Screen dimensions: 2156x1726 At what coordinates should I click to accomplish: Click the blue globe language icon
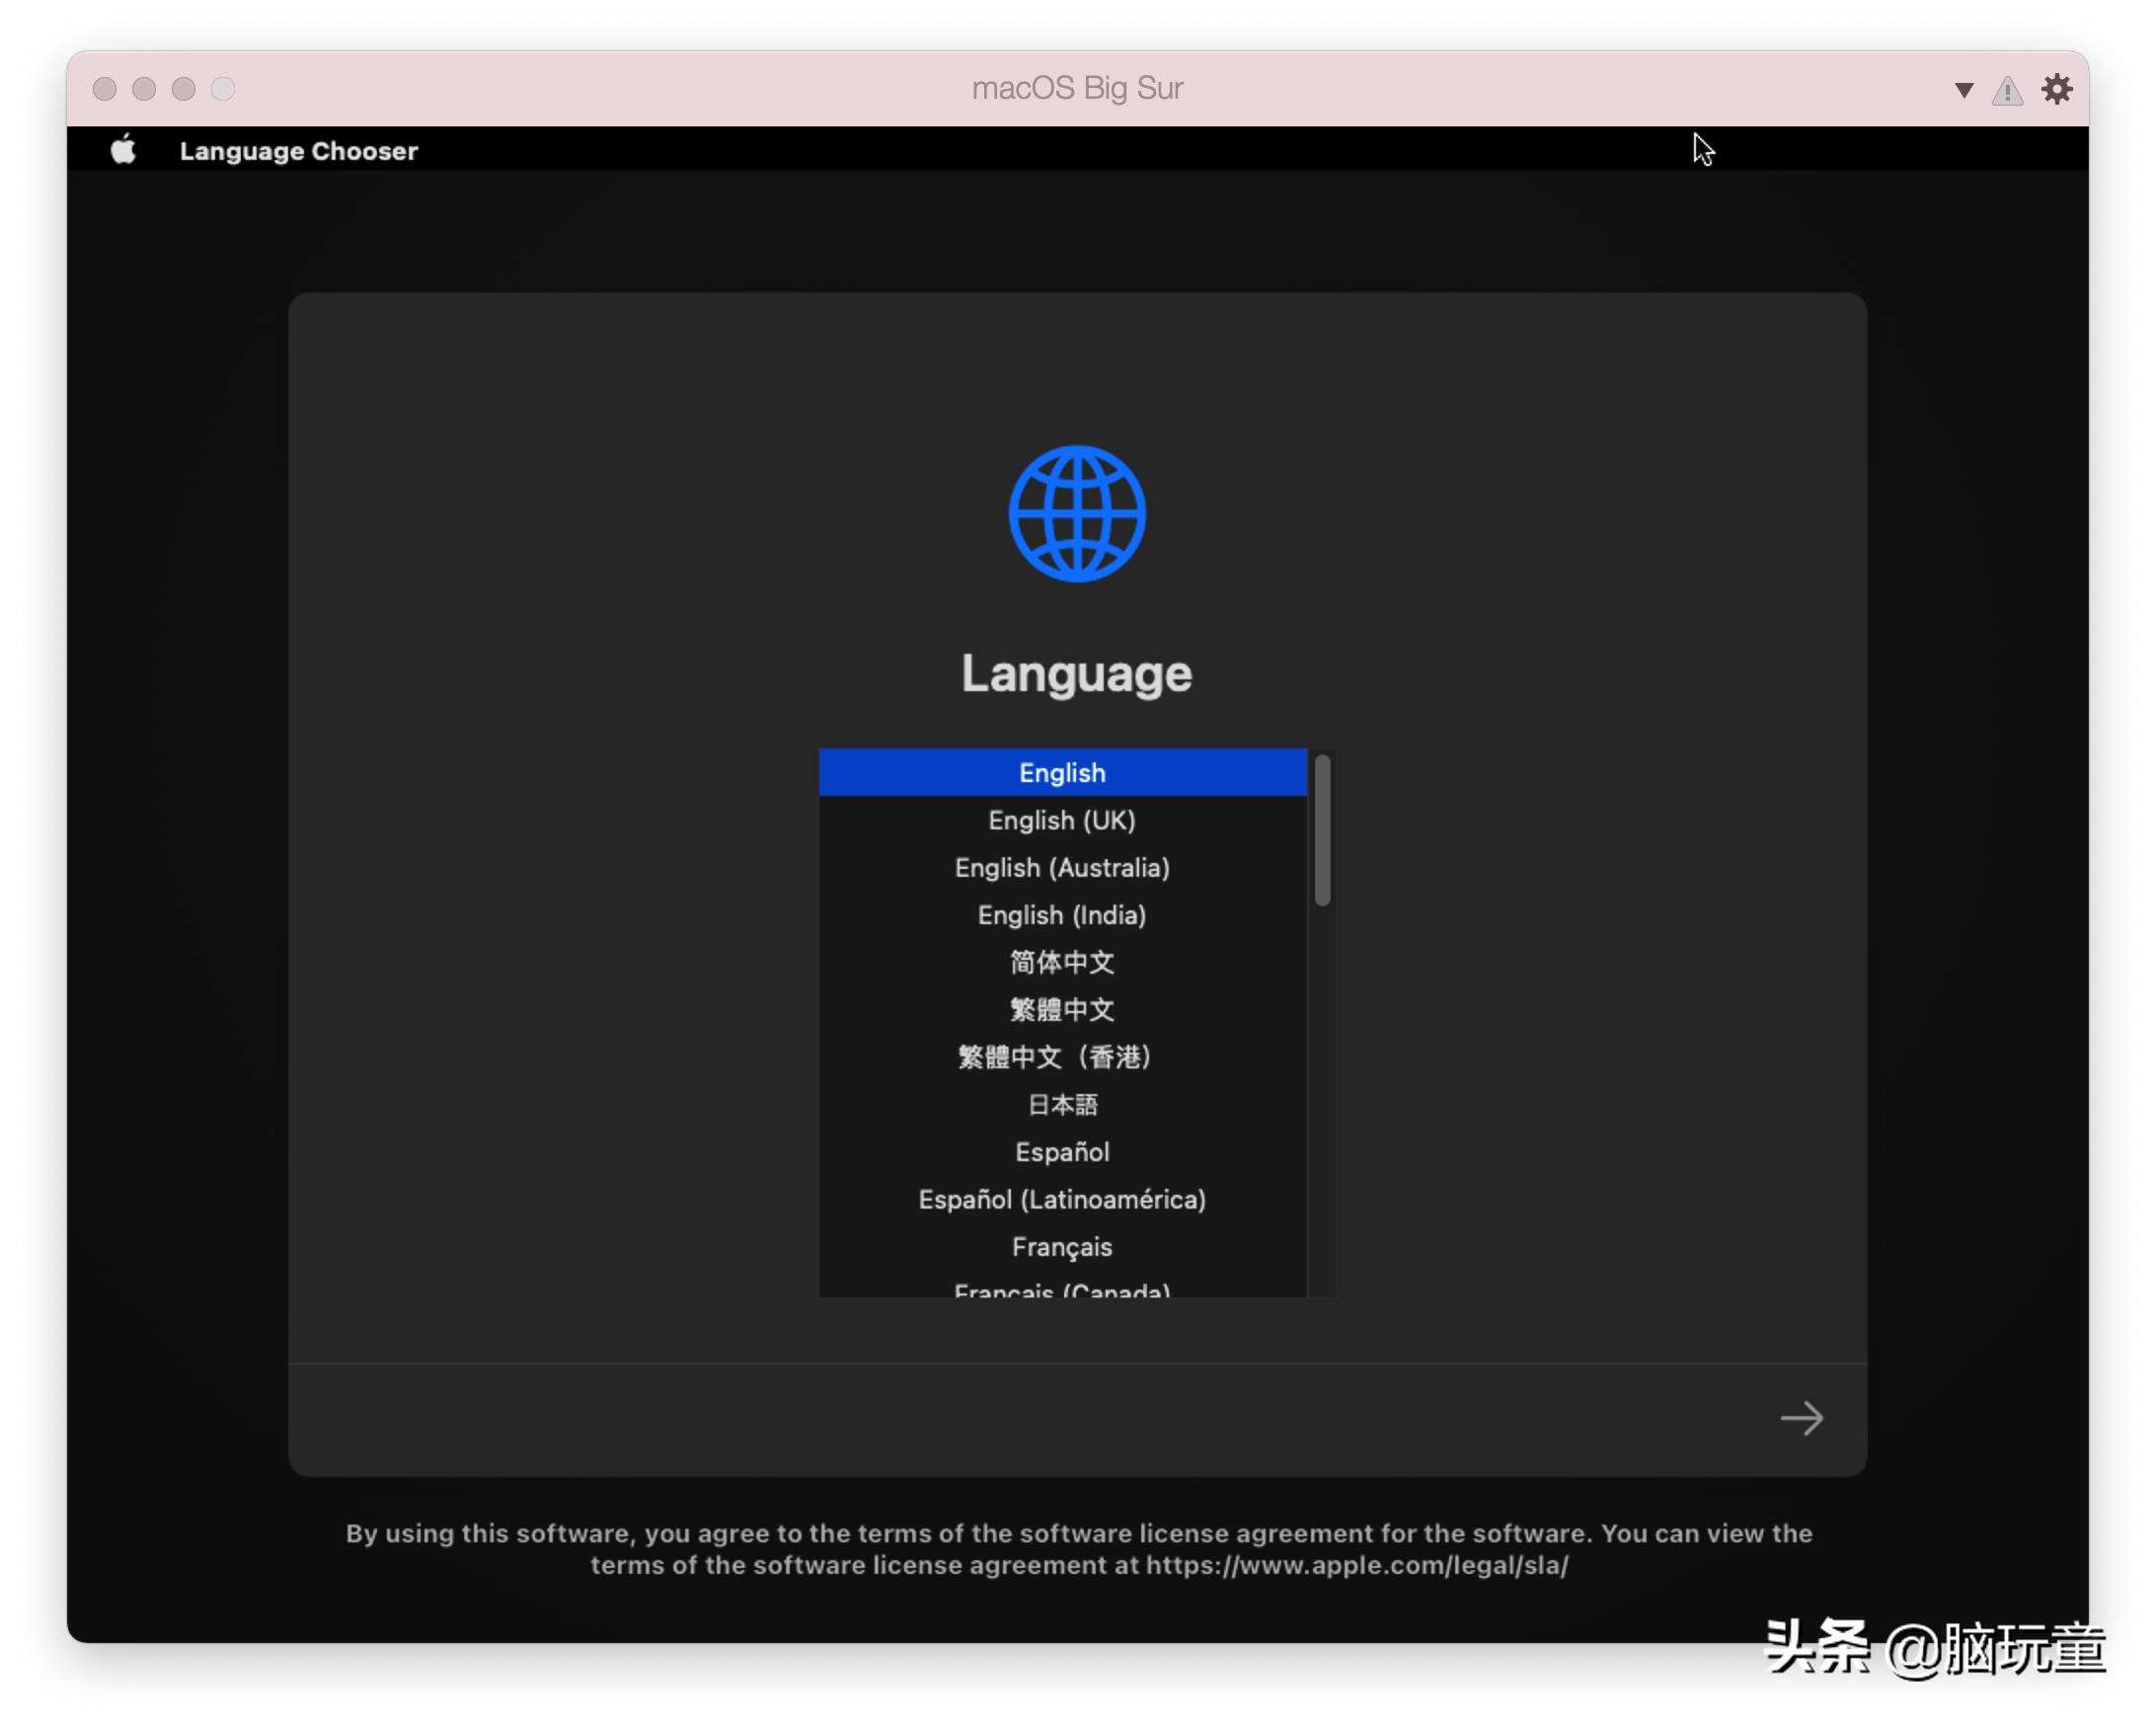1077,513
